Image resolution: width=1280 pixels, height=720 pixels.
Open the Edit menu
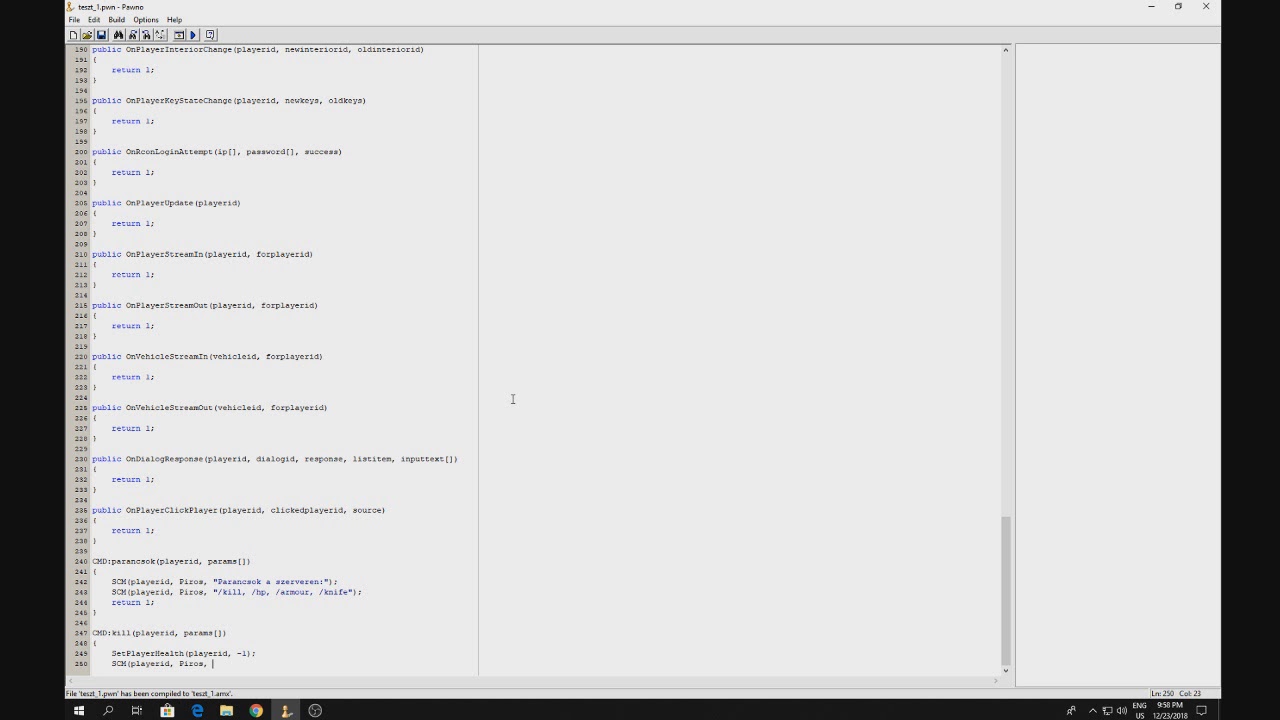pos(94,20)
